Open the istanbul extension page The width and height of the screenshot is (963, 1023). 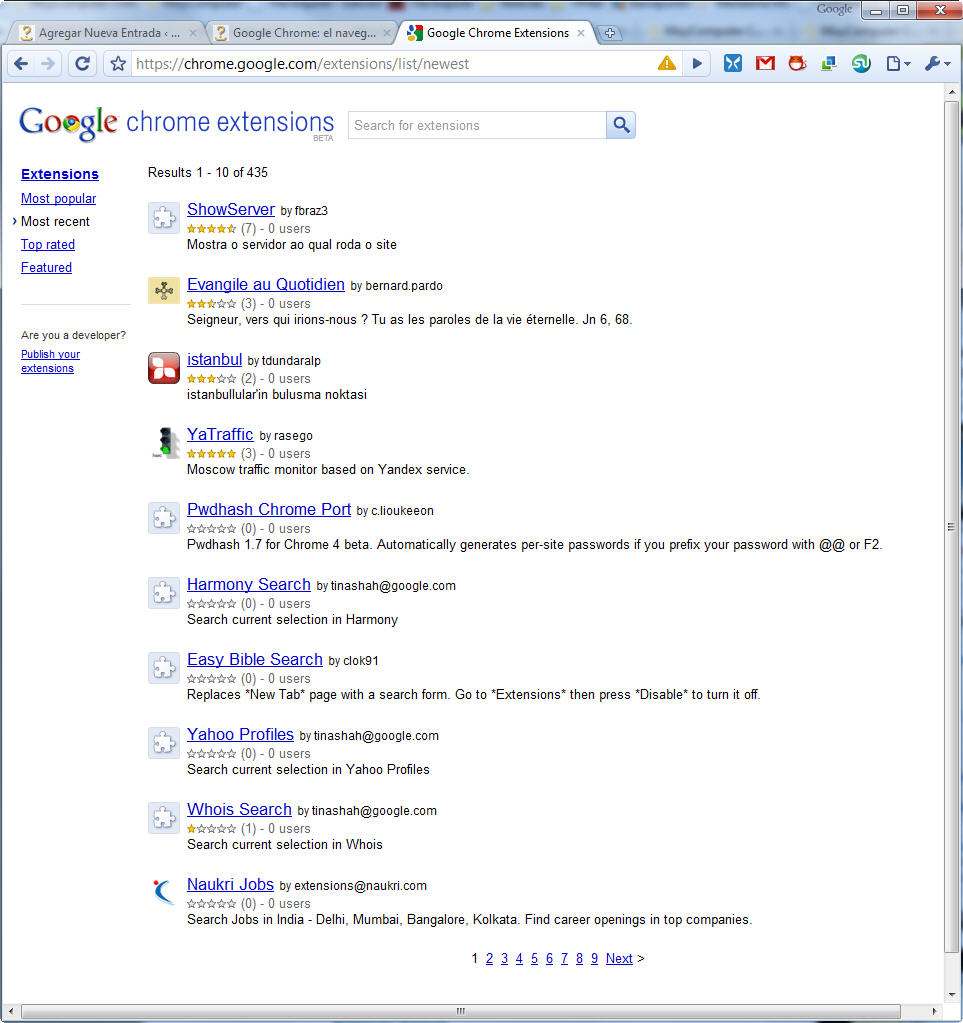214,359
